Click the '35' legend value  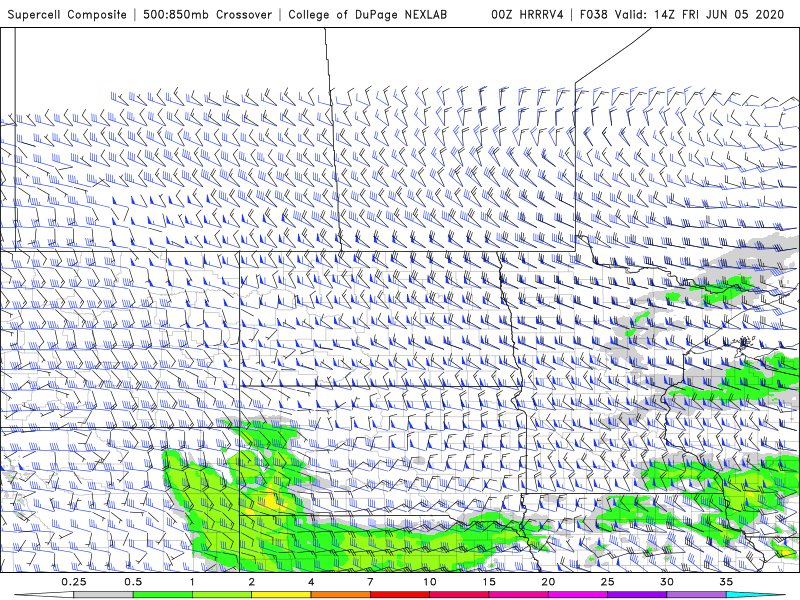[x=726, y=582]
